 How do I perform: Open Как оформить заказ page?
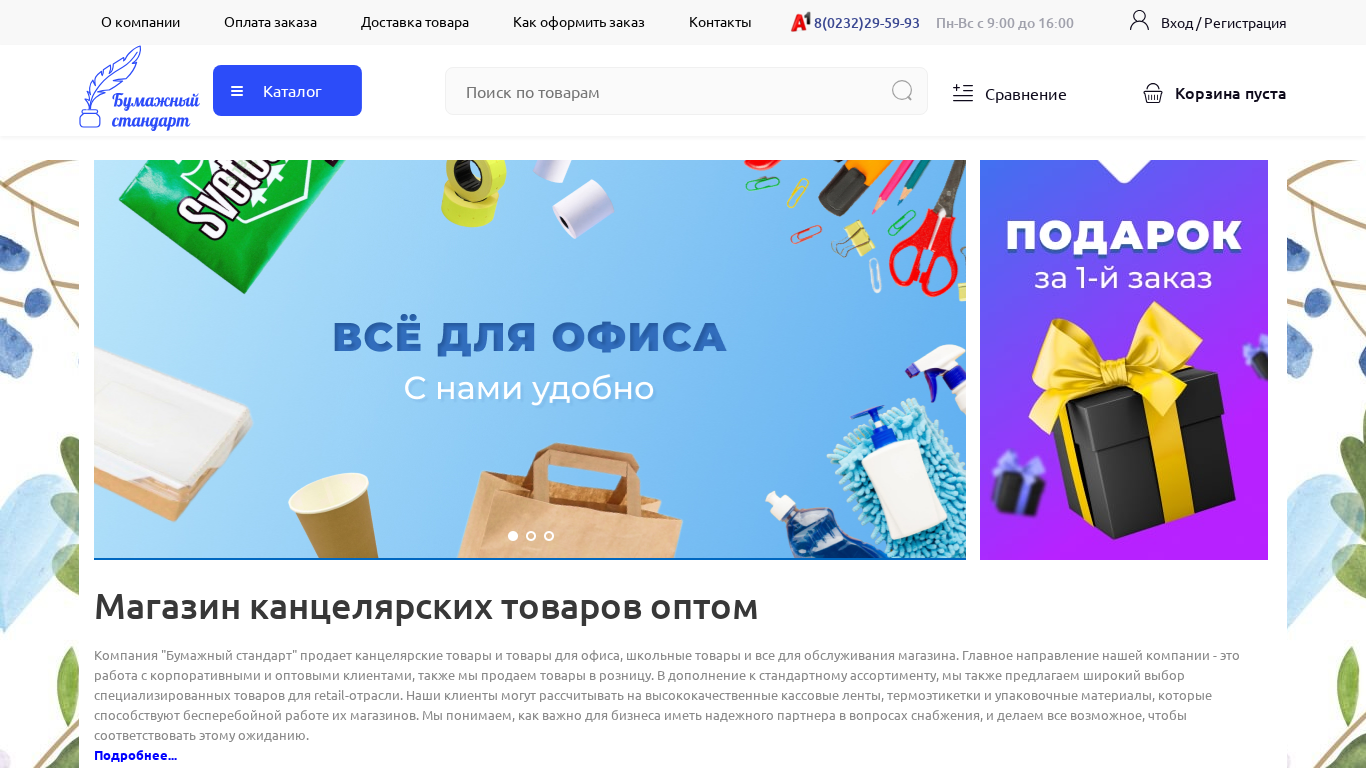tap(579, 22)
